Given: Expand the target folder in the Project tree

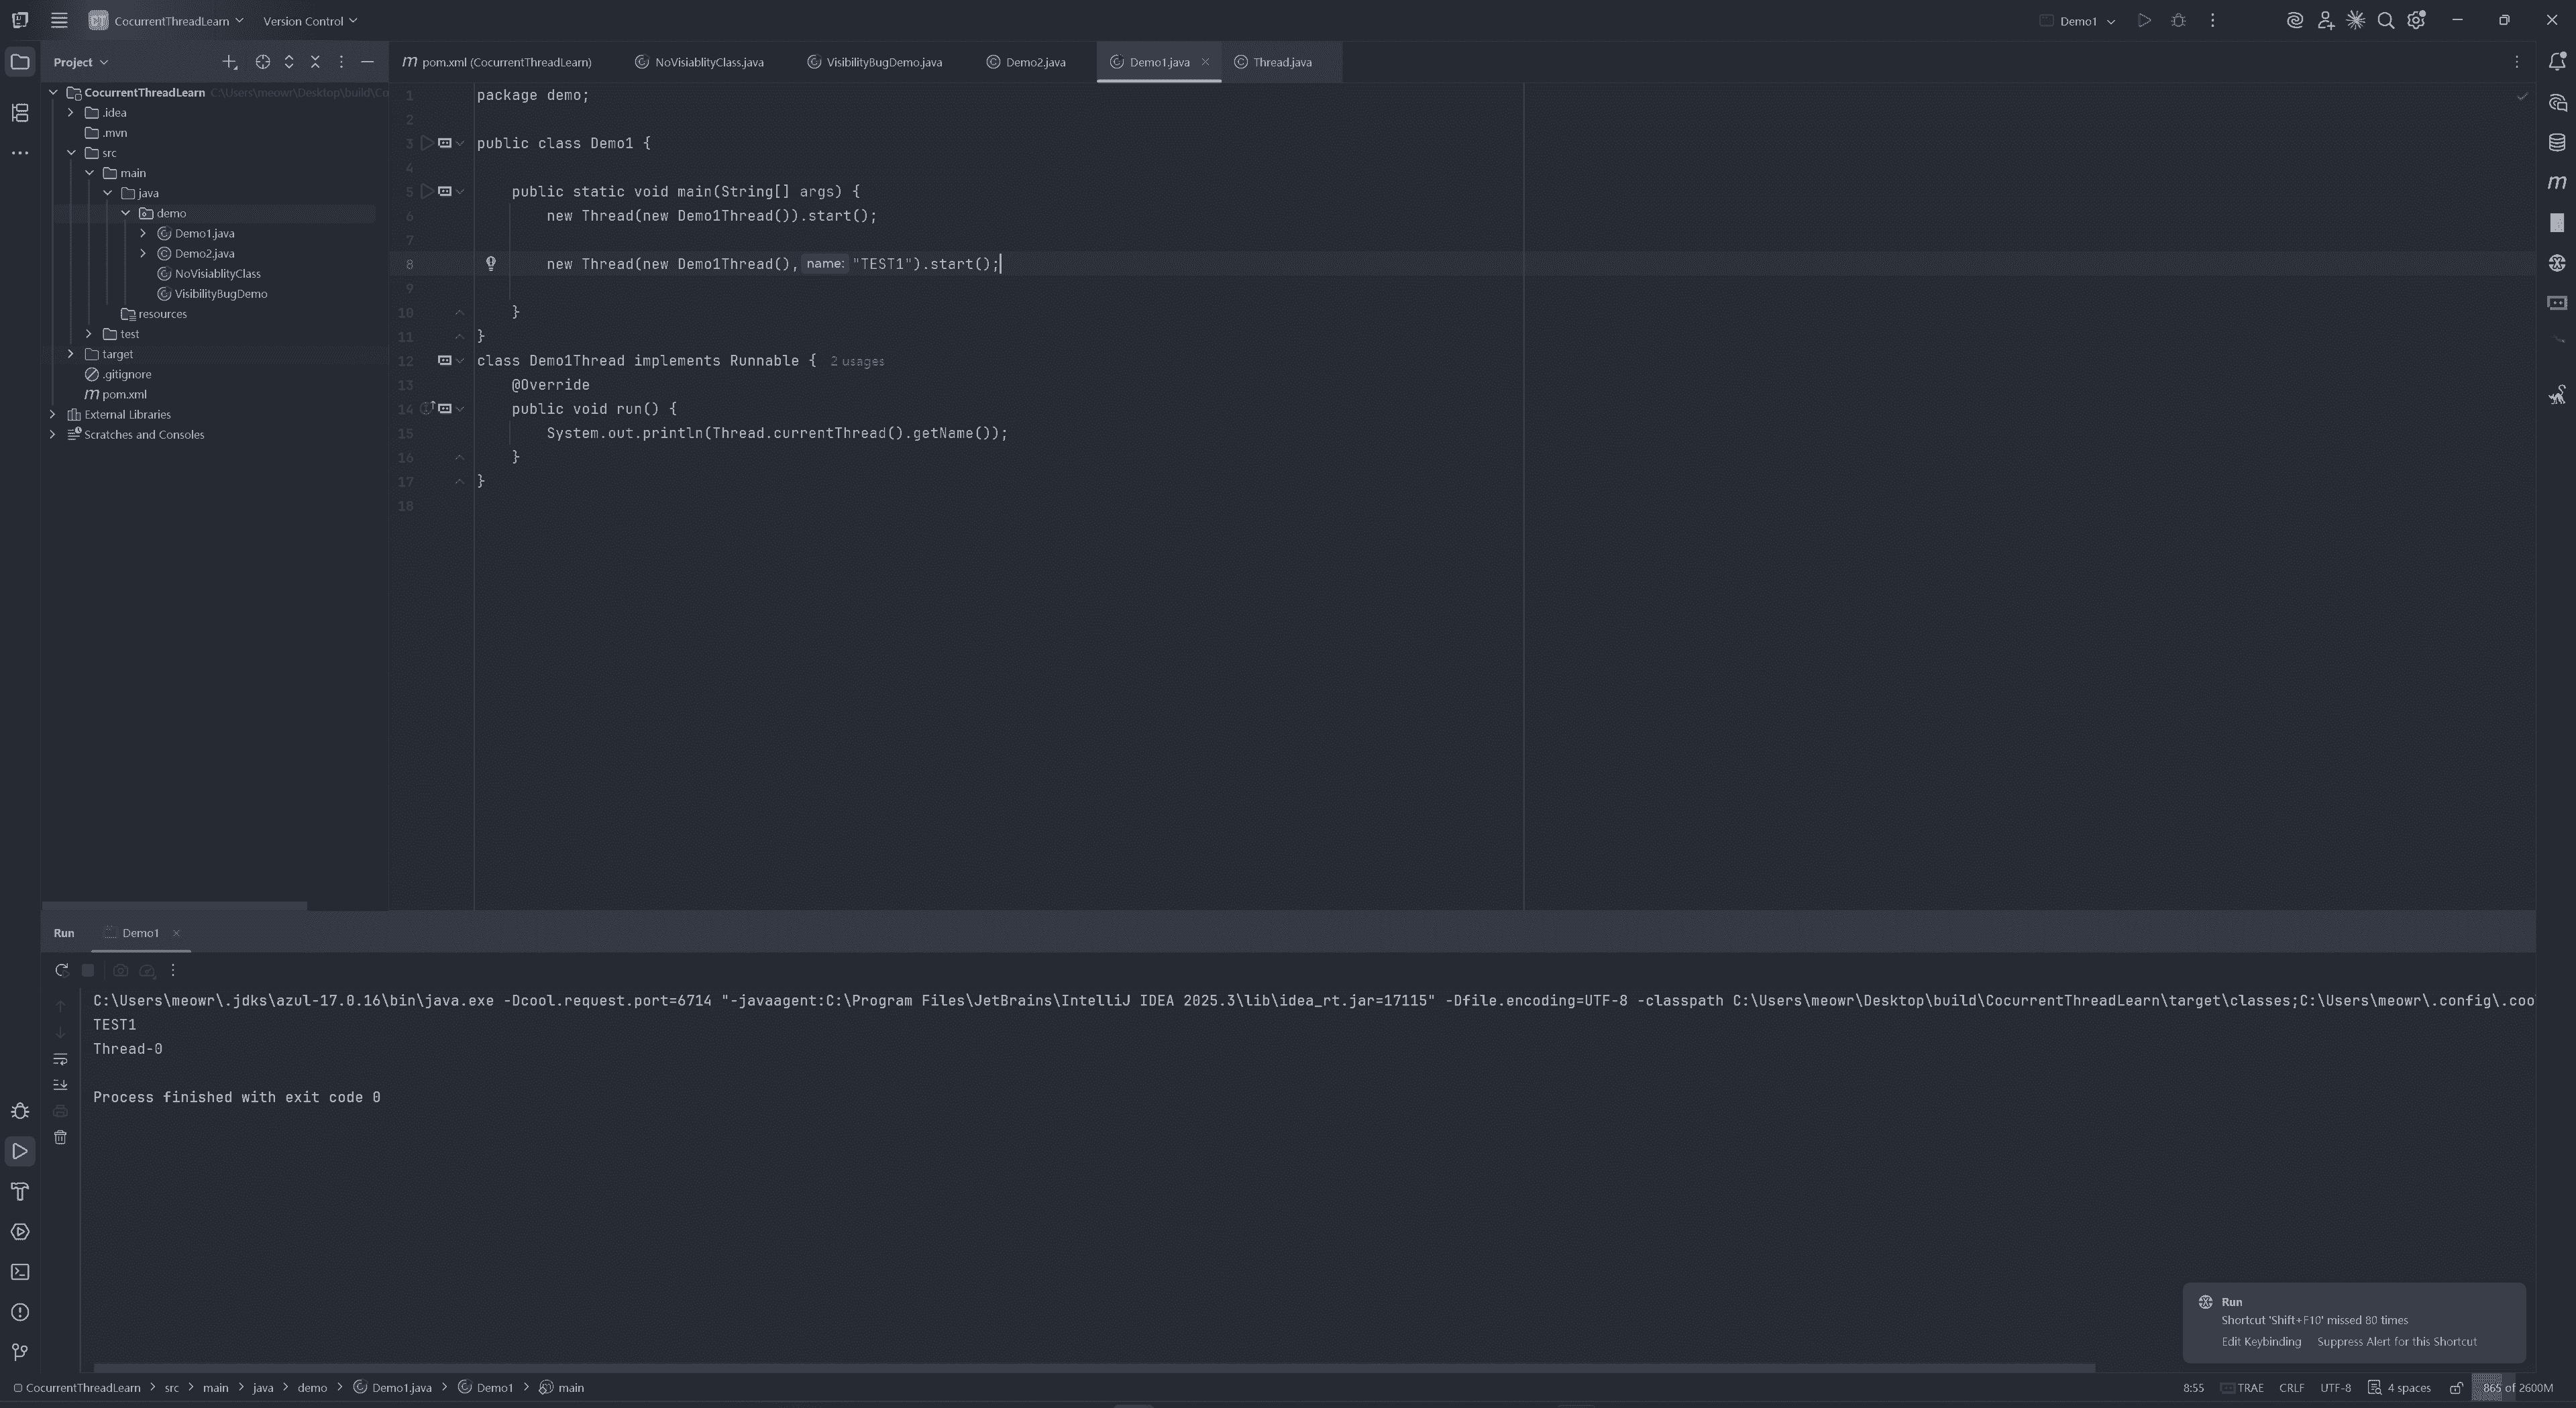Looking at the screenshot, I should 71,354.
